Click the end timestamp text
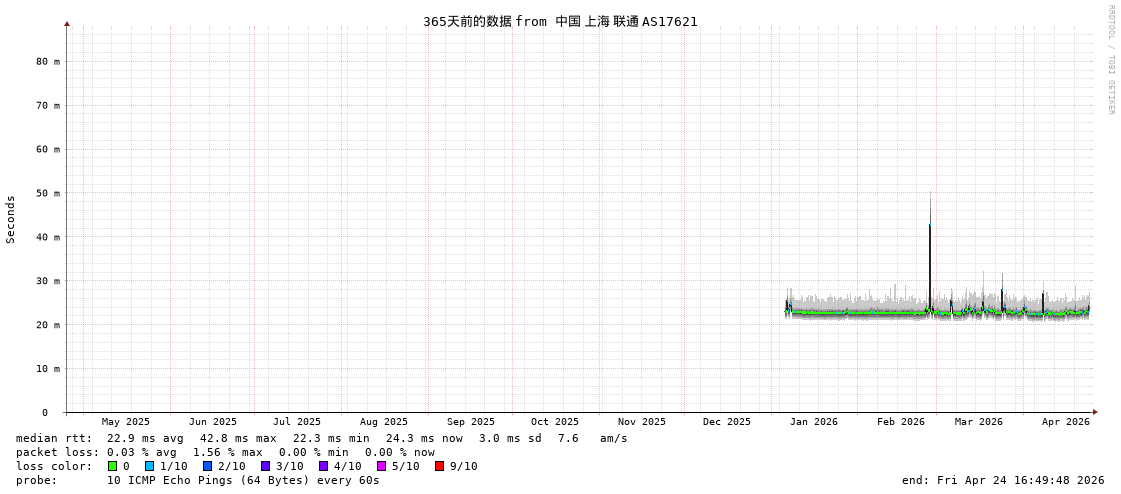The image size is (1121, 494). 1003,480
